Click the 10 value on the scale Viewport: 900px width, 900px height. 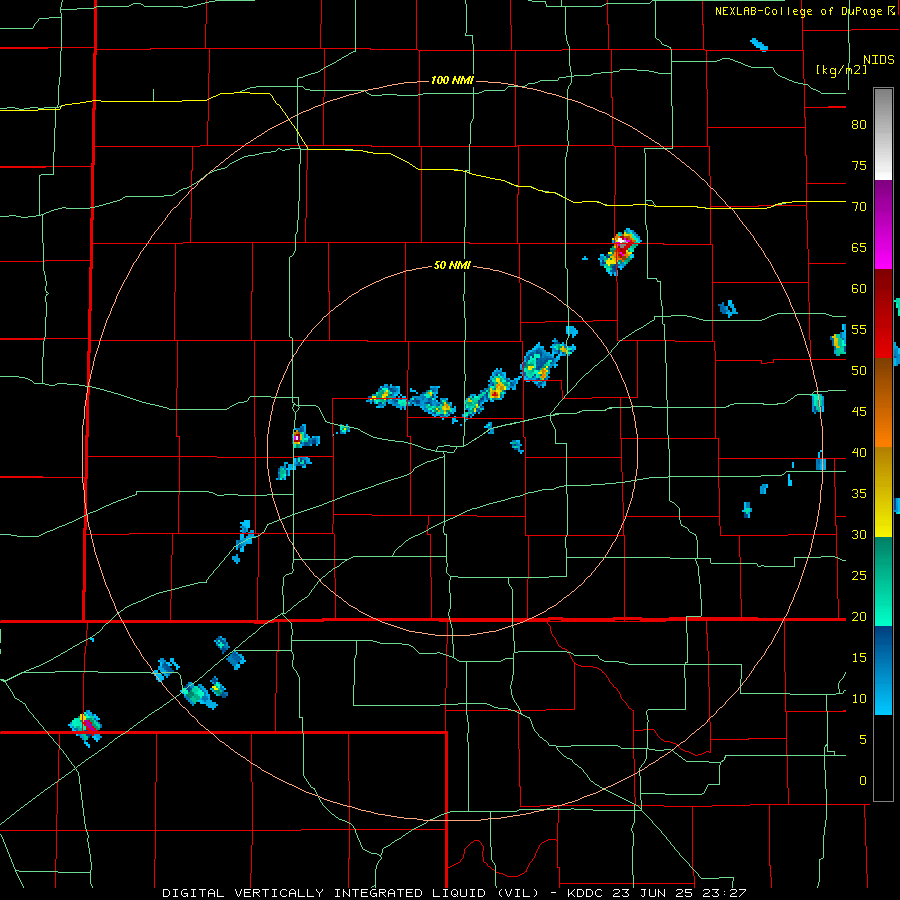point(859,699)
